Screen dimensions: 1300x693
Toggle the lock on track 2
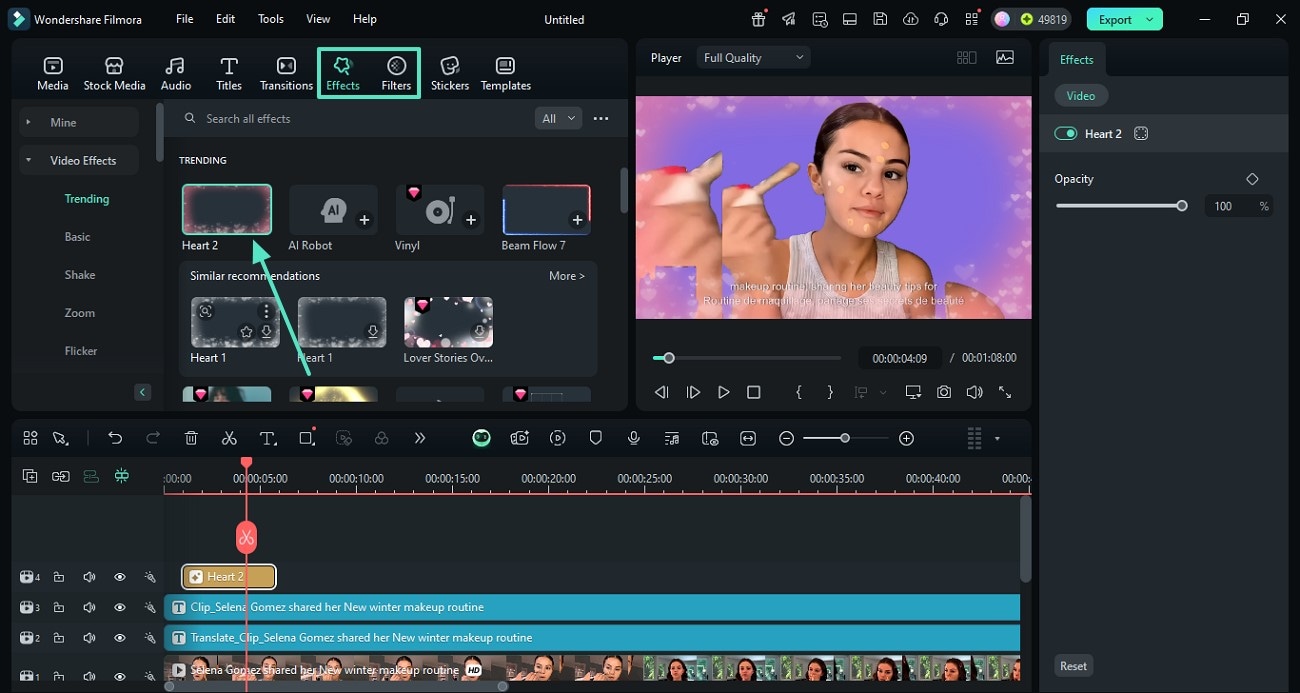(59, 637)
